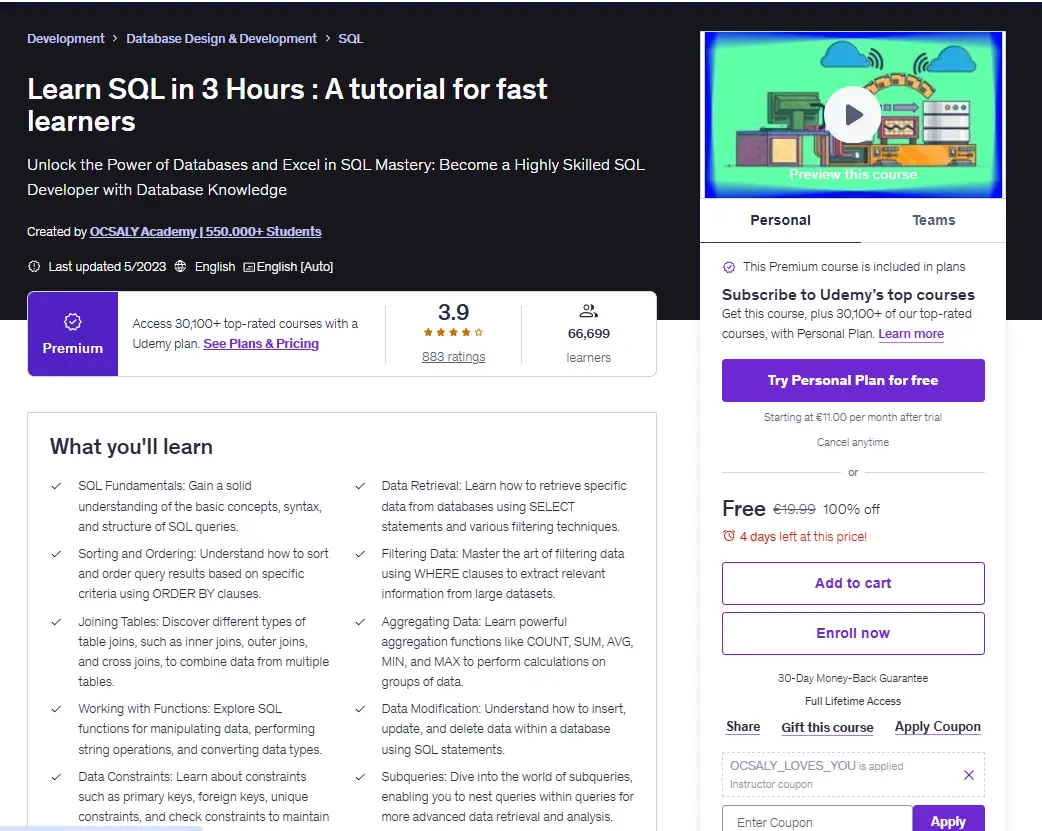Click 'Last updated 5/2023' text
The width and height of the screenshot is (1042, 831).
tap(107, 267)
